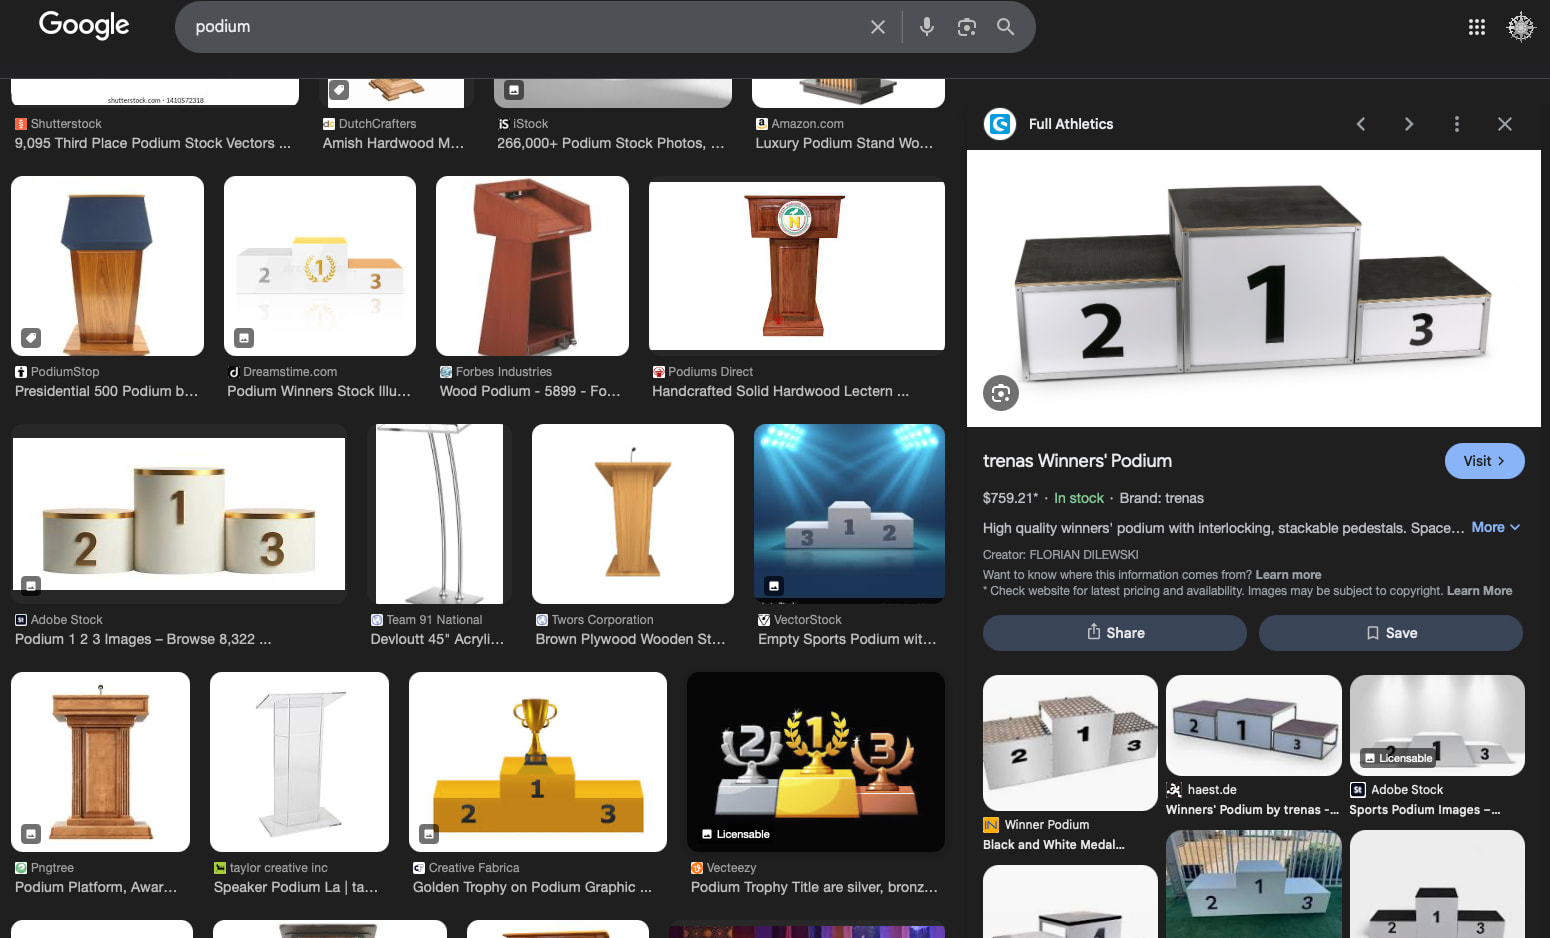Open Learn more about information source
1550x938 pixels.
click(x=1288, y=575)
